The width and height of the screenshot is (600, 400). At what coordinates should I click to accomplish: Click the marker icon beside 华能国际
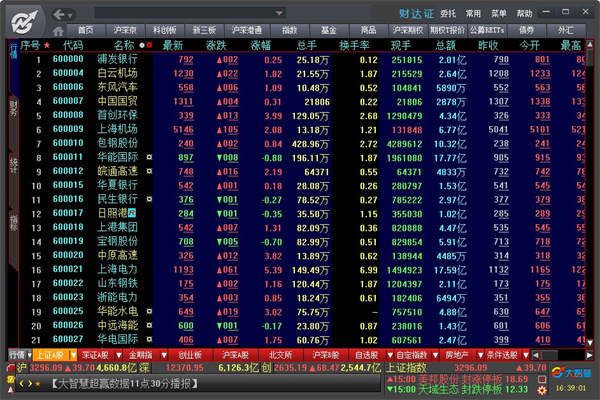(x=149, y=157)
